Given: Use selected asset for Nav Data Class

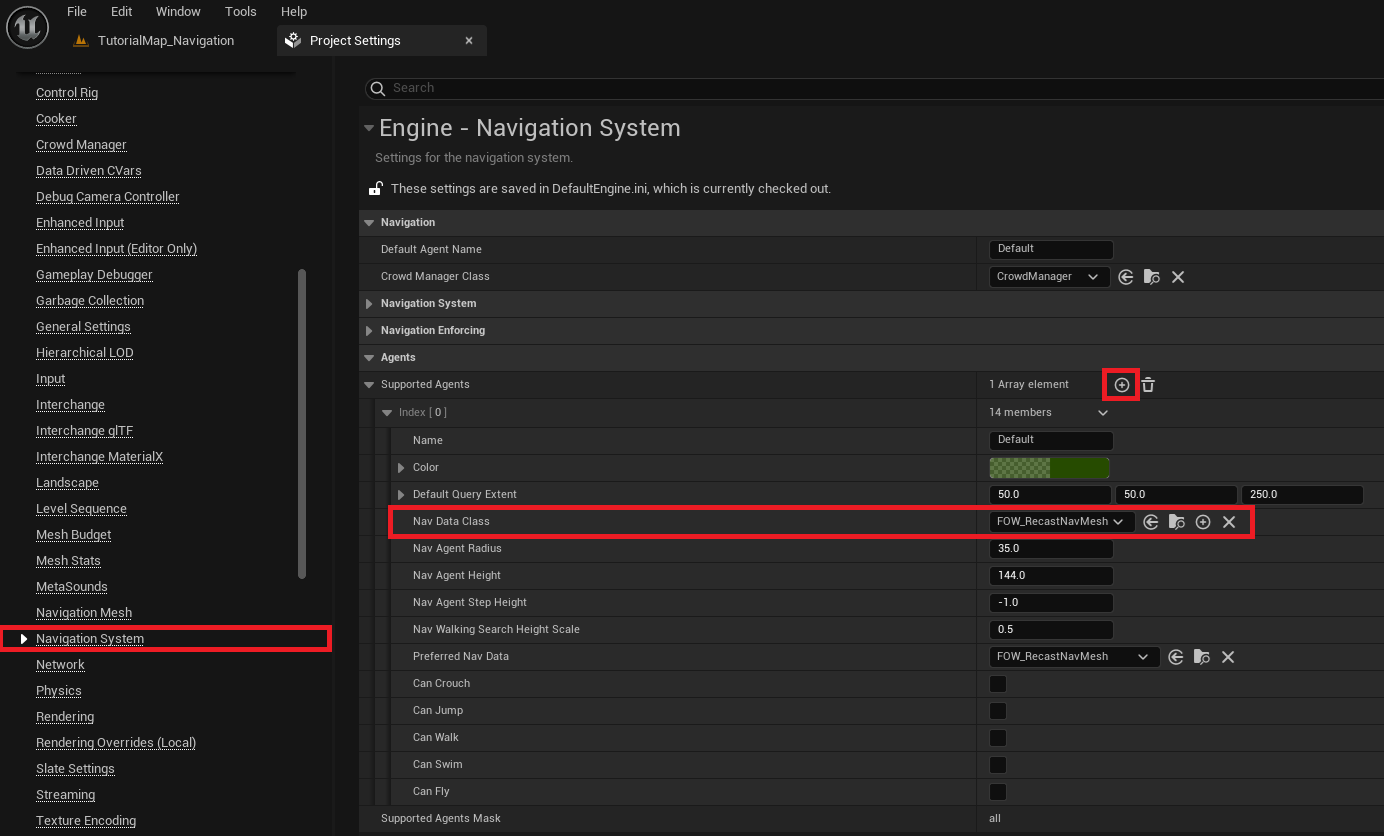Looking at the screenshot, I should [1151, 522].
